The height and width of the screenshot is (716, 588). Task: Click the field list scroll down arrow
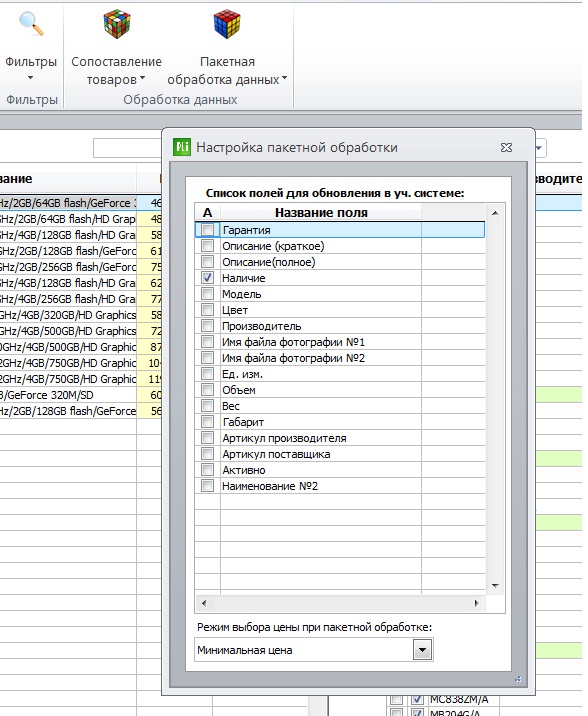[495, 585]
